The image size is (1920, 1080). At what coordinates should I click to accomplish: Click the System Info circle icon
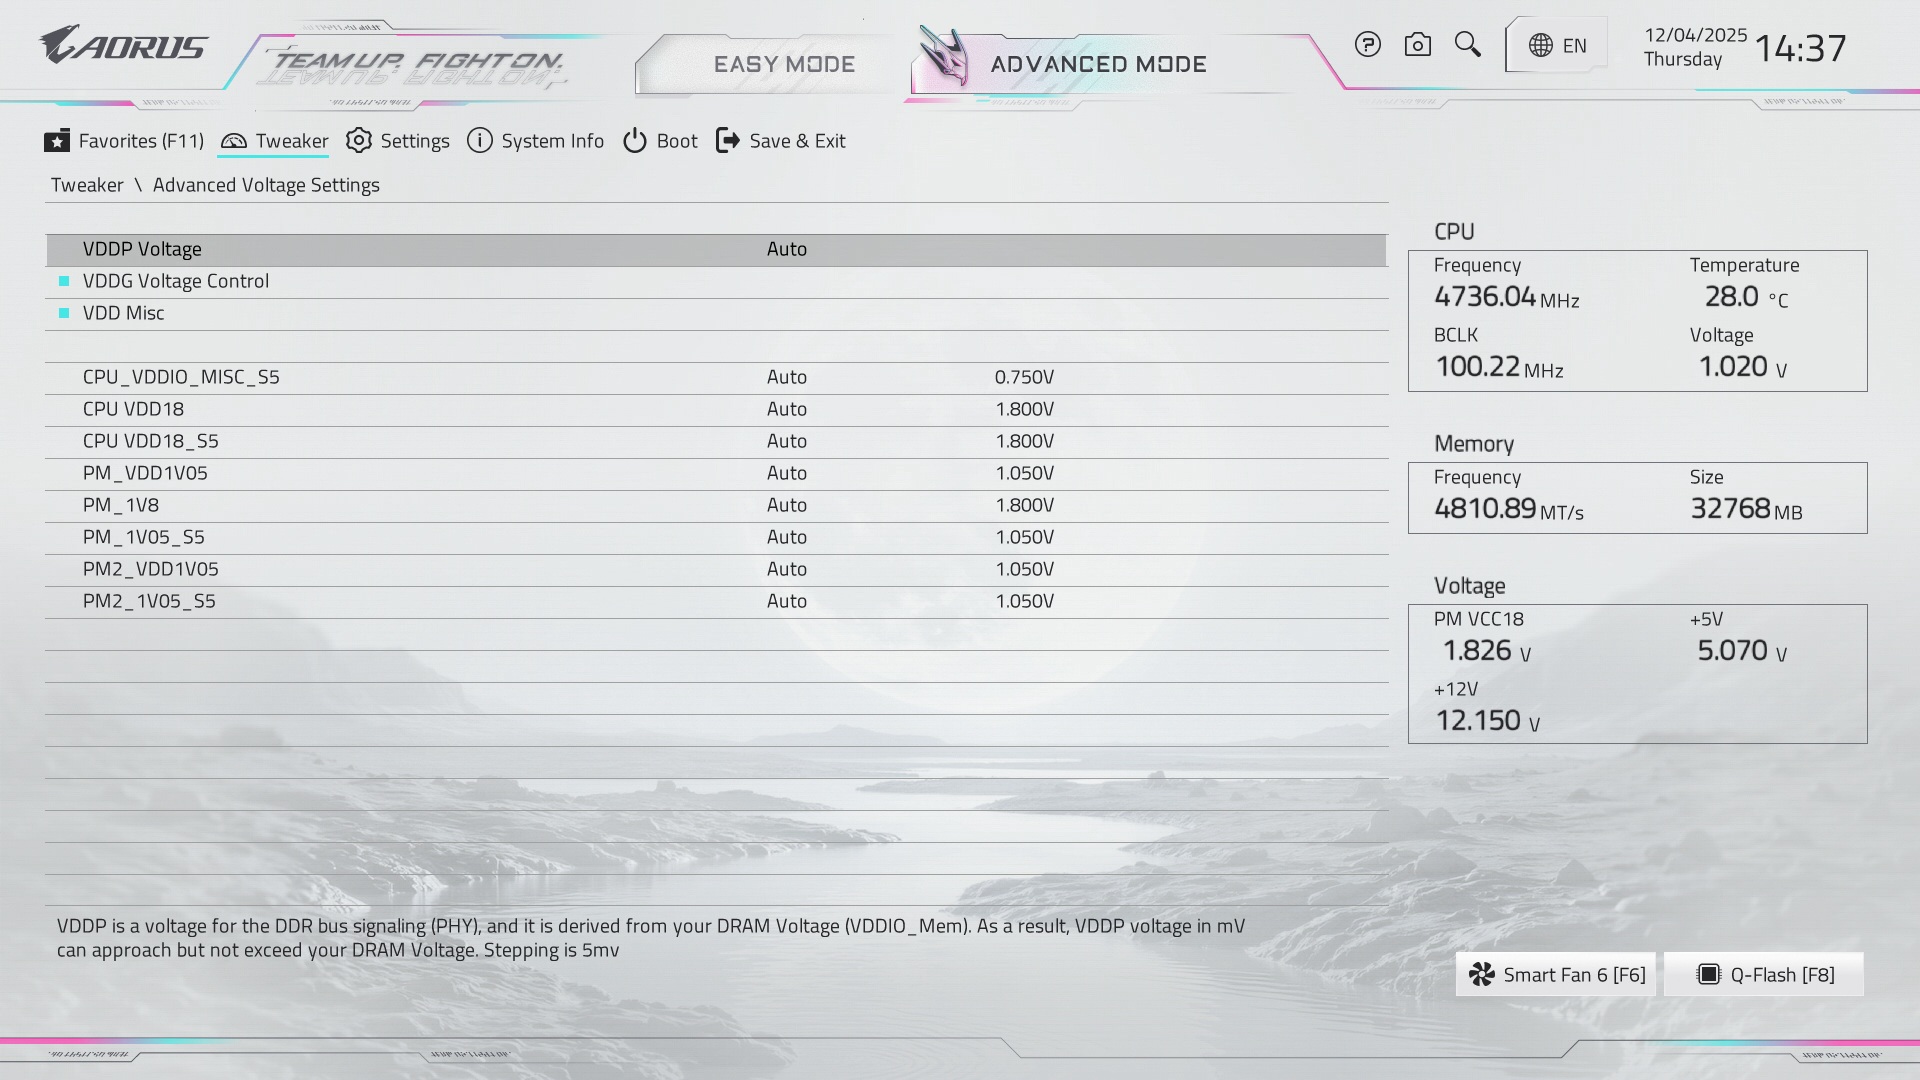[x=480, y=141]
